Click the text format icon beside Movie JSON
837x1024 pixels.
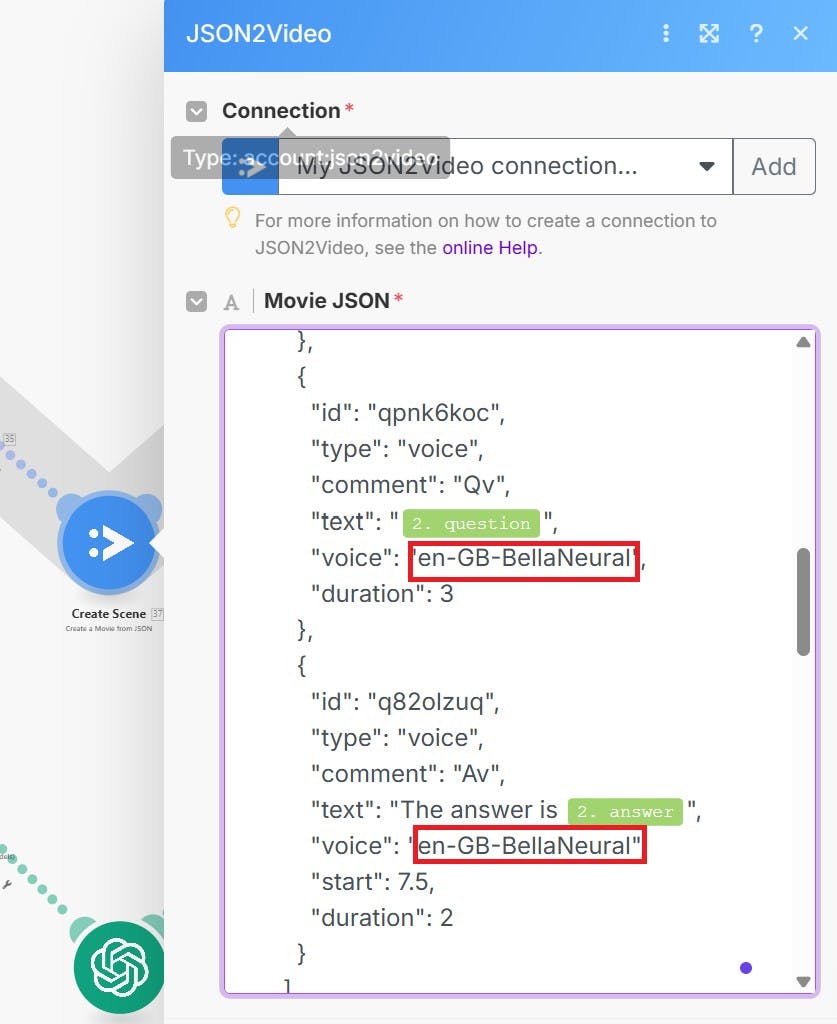coord(231,302)
